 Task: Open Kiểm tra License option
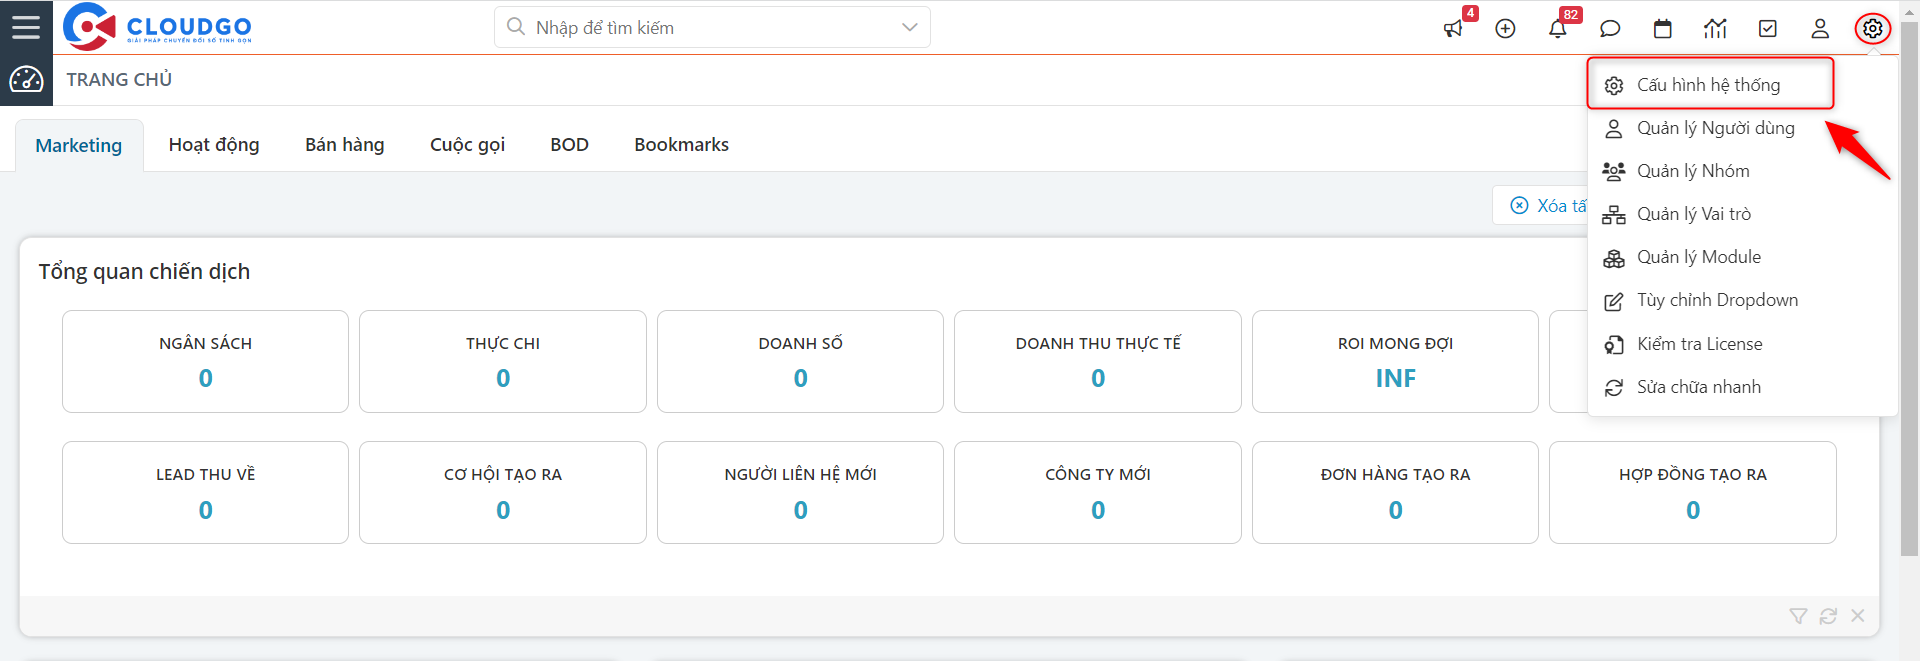coord(1699,344)
